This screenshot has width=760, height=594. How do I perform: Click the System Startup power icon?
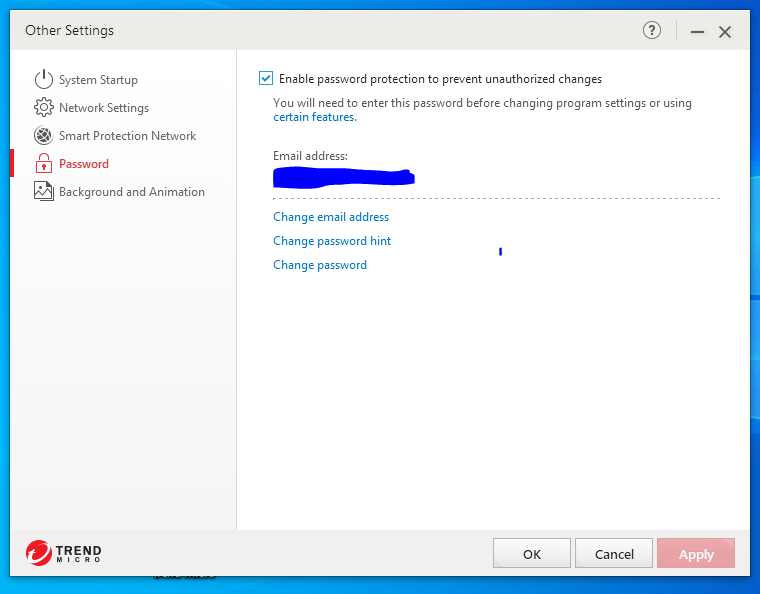click(x=43, y=80)
